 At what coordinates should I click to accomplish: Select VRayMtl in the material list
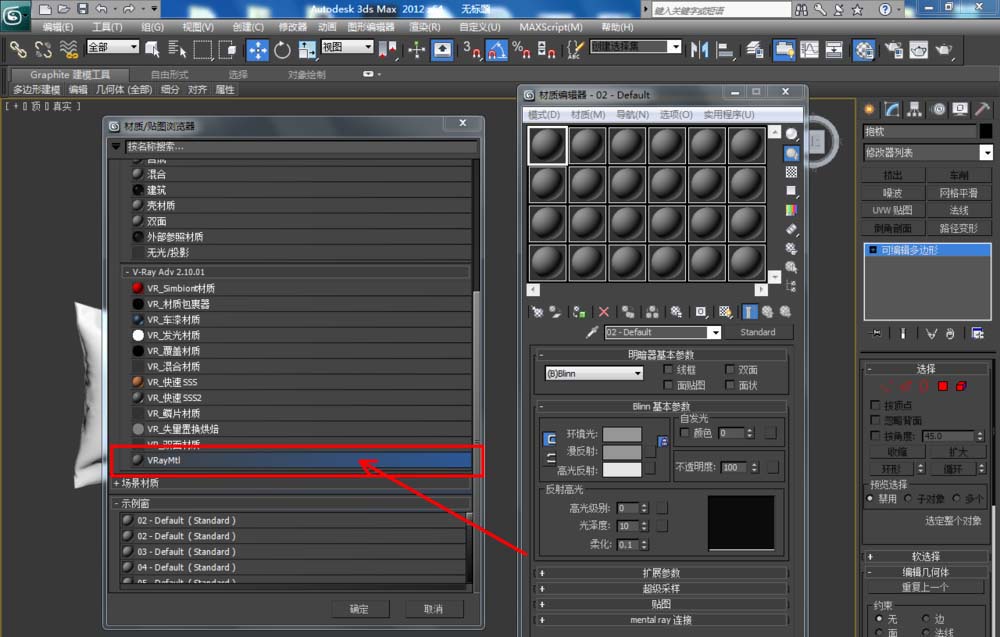302,460
